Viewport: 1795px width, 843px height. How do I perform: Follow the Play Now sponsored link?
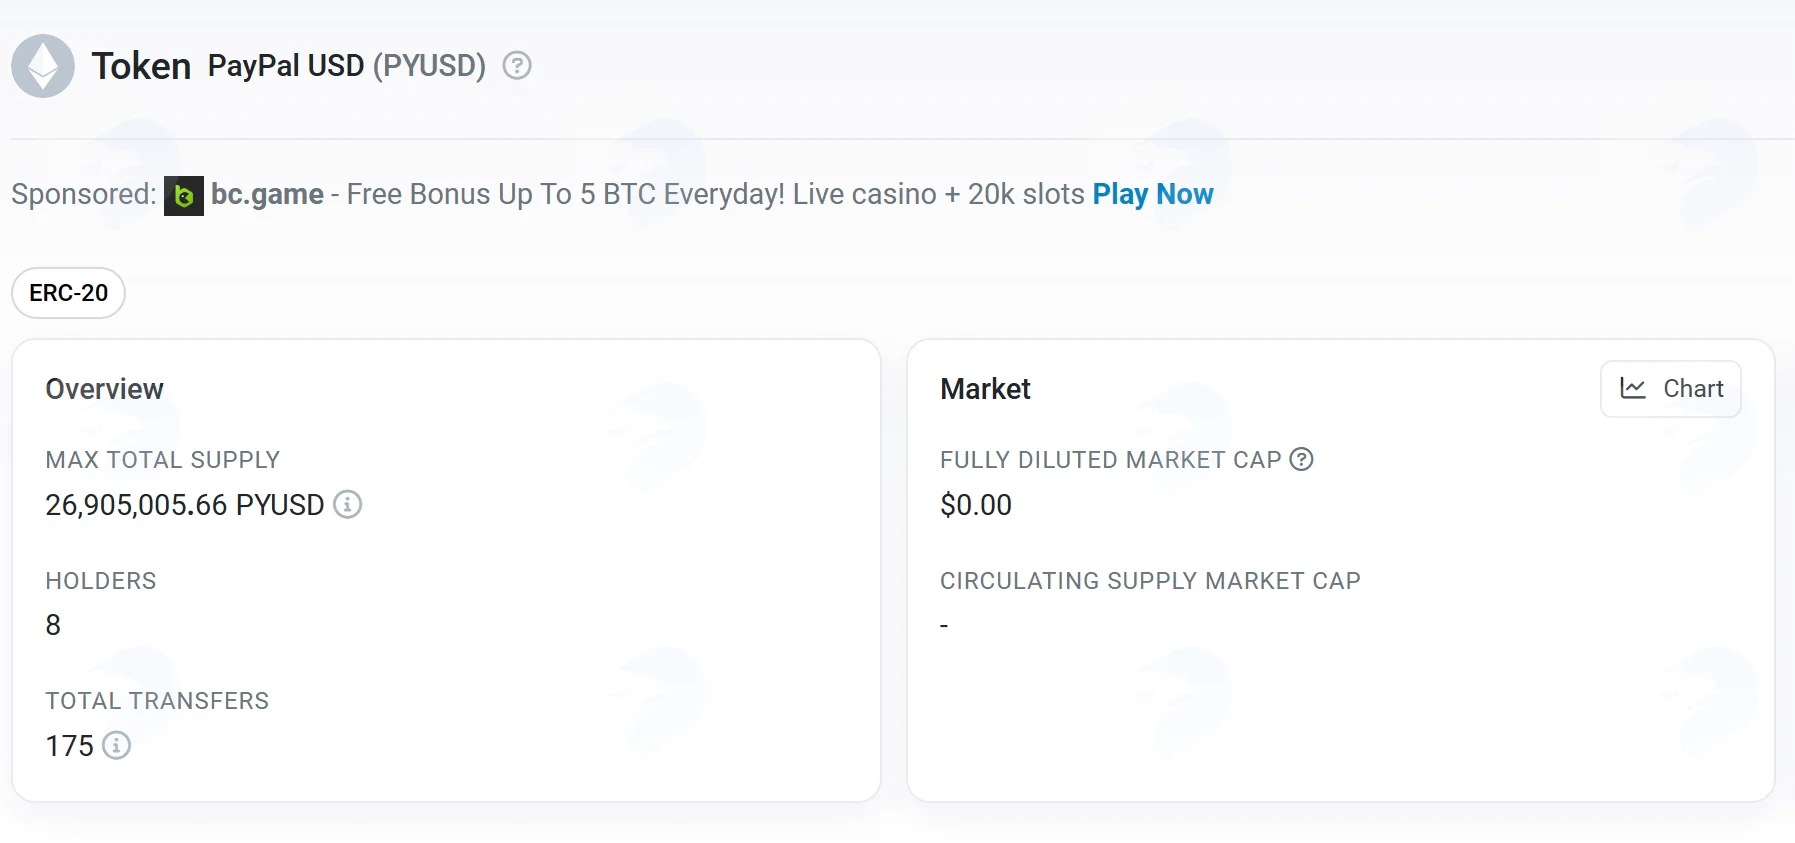[x=1153, y=194]
